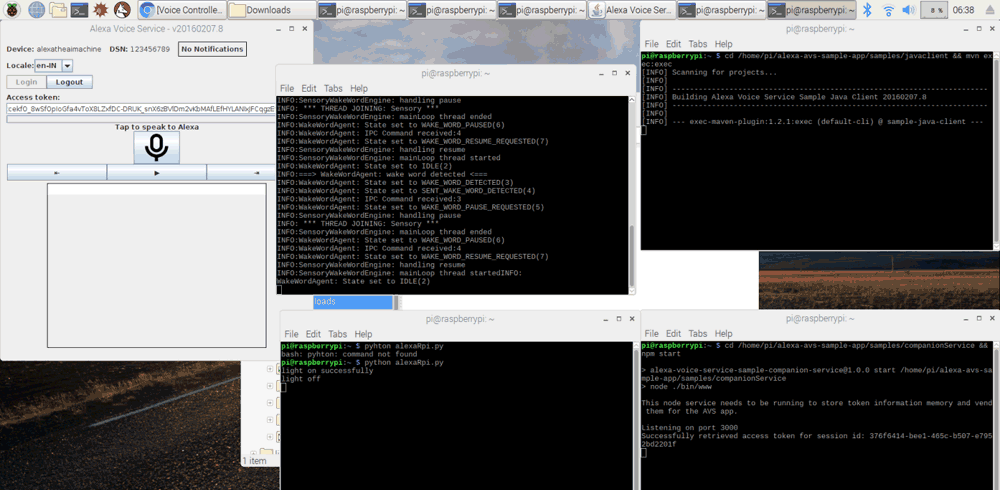Open the Locale en-IN dropdown

click(x=68, y=65)
